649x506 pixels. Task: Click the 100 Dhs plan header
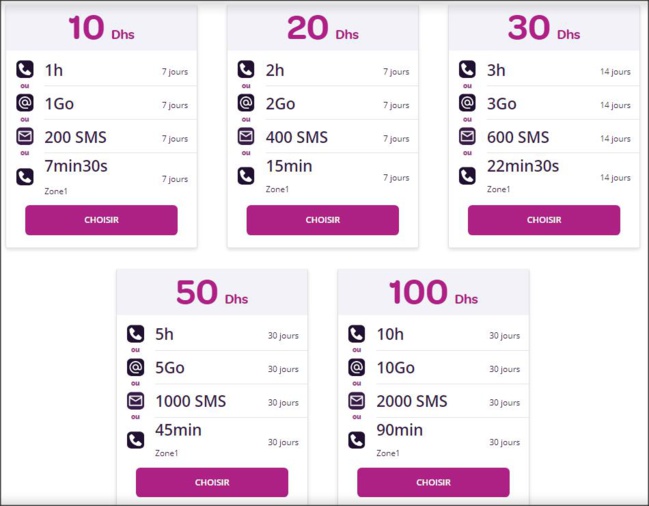[x=433, y=293]
